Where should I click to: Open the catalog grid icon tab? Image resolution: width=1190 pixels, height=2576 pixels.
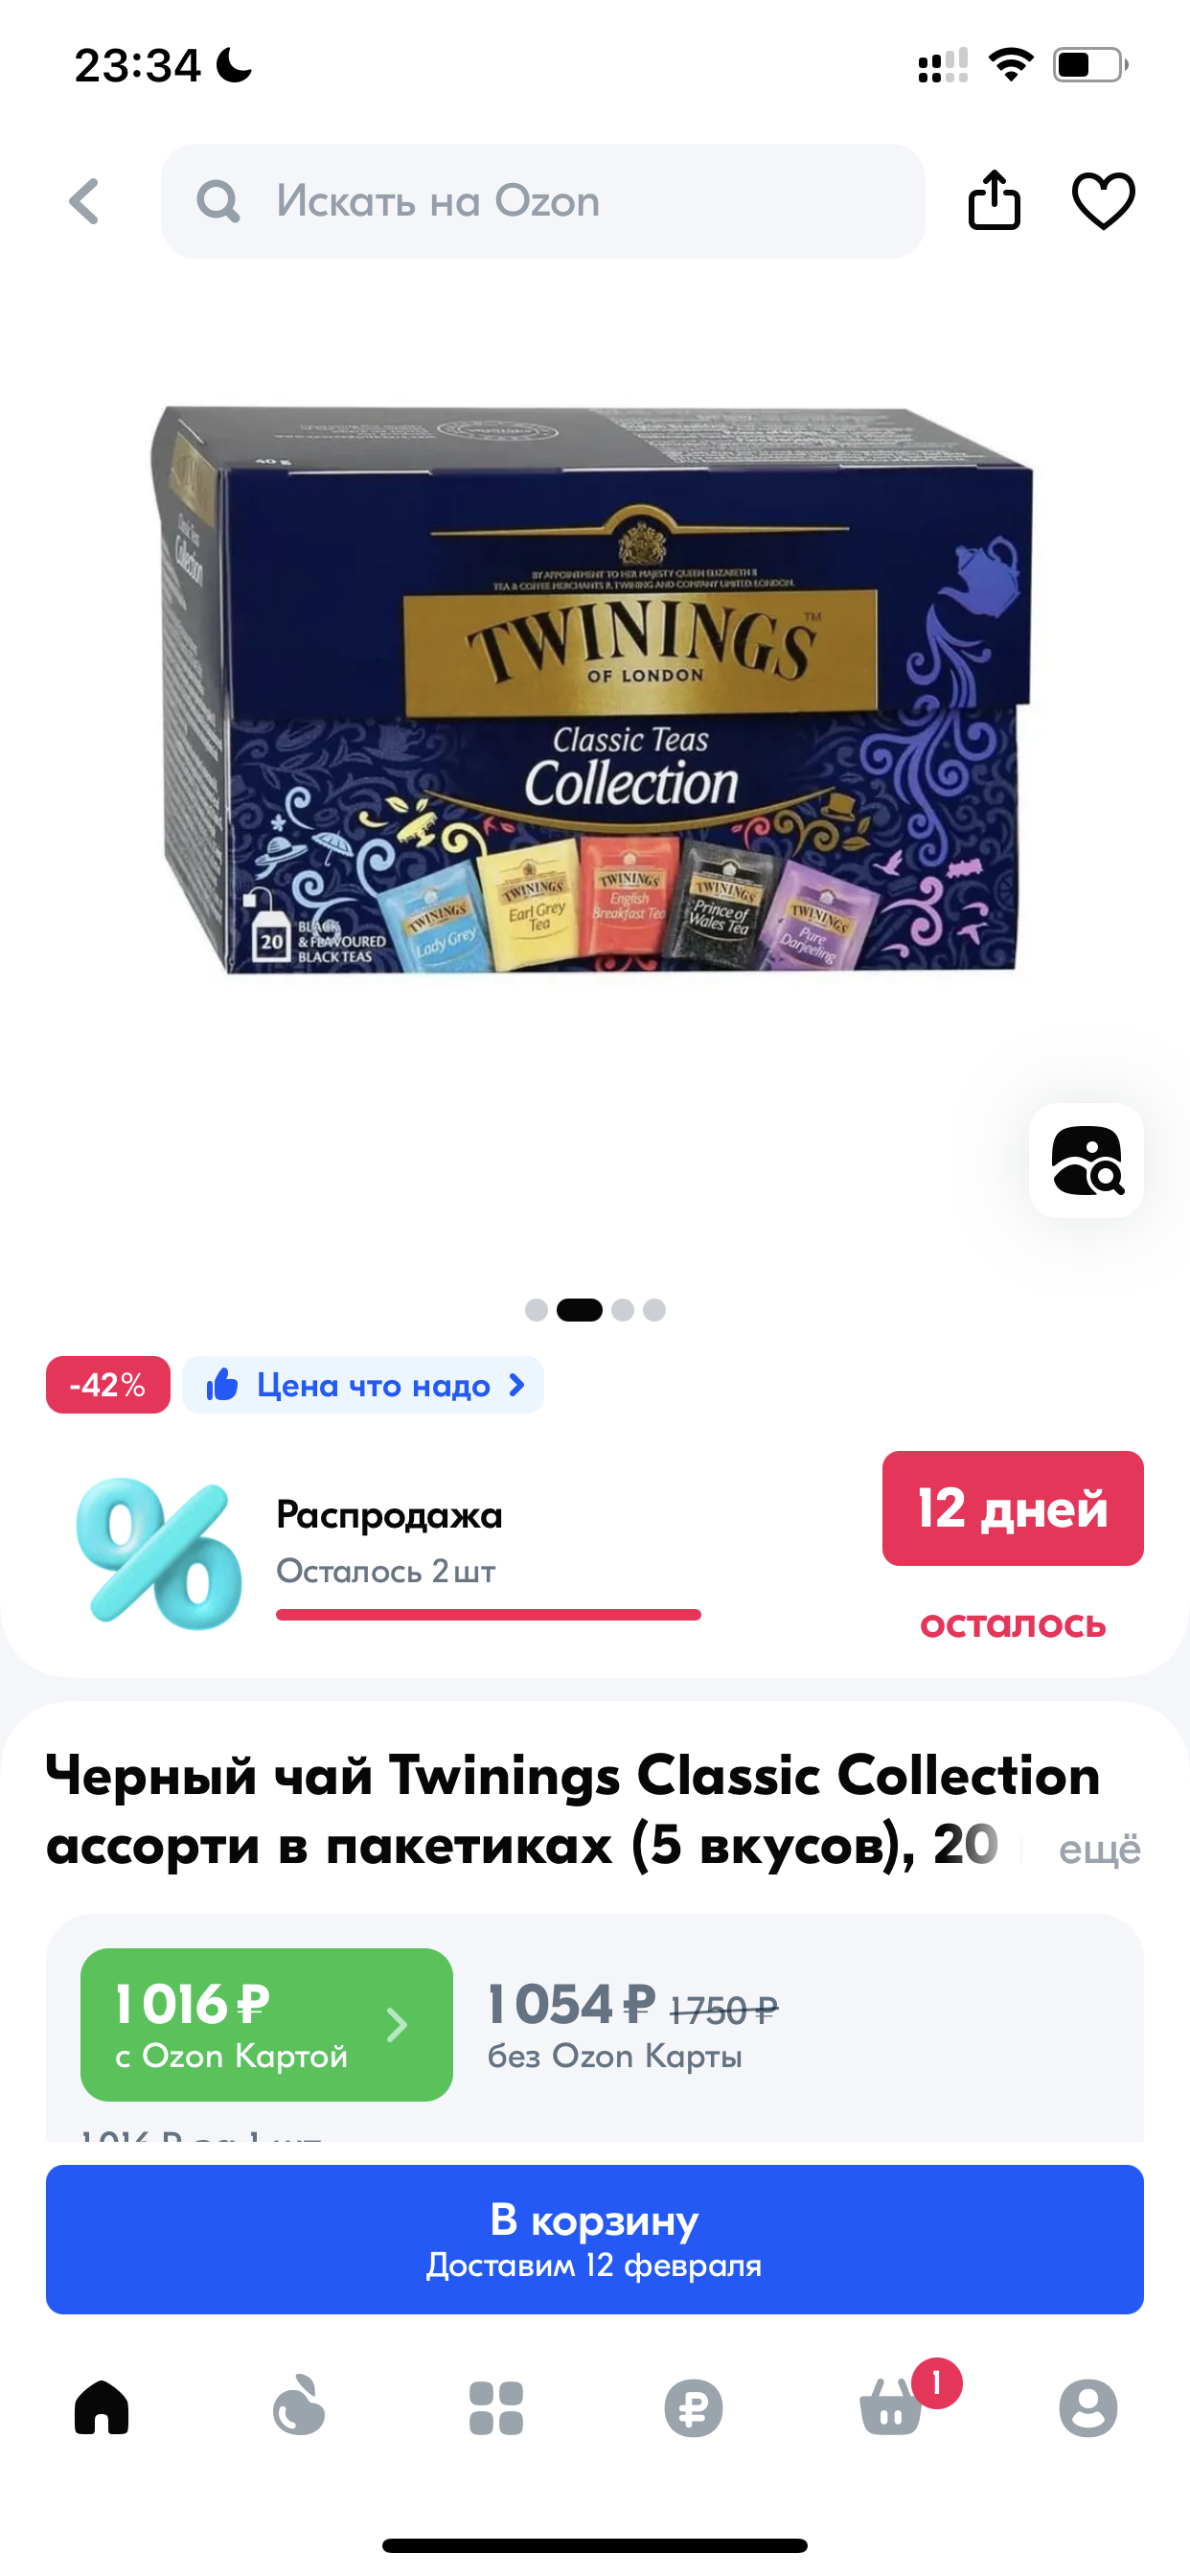pyautogui.click(x=496, y=2407)
